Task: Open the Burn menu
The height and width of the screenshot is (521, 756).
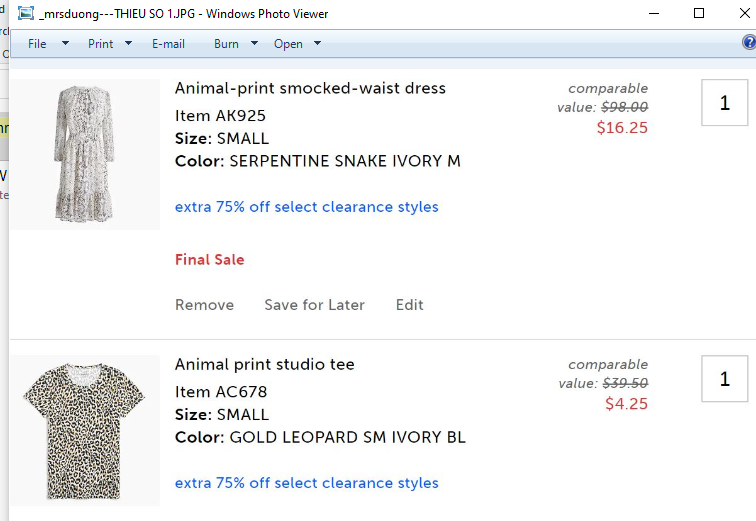Action: (x=226, y=44)
